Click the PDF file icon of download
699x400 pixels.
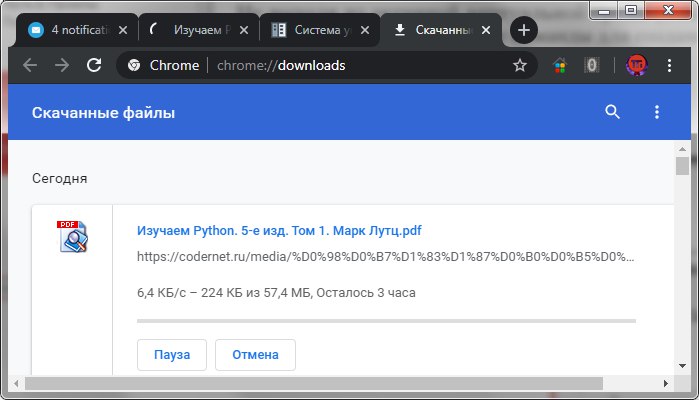click(x=72, y=236)
